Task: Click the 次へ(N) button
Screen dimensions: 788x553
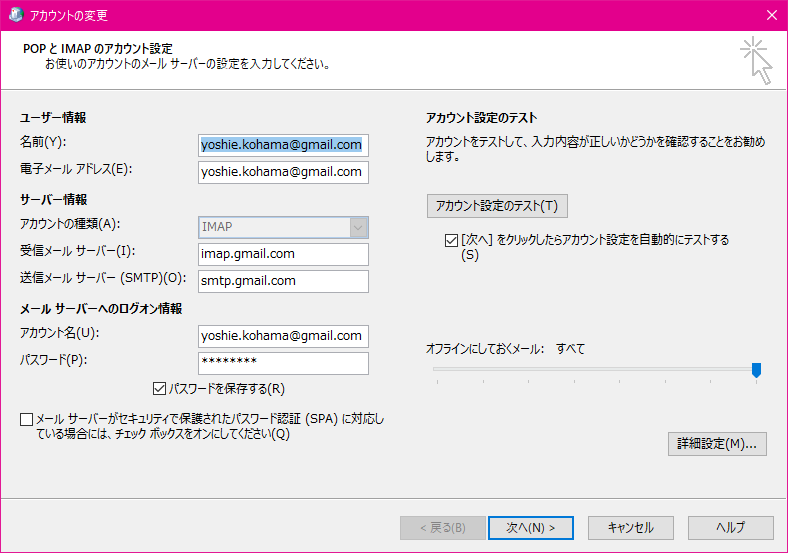Action: tap(530, 528)
